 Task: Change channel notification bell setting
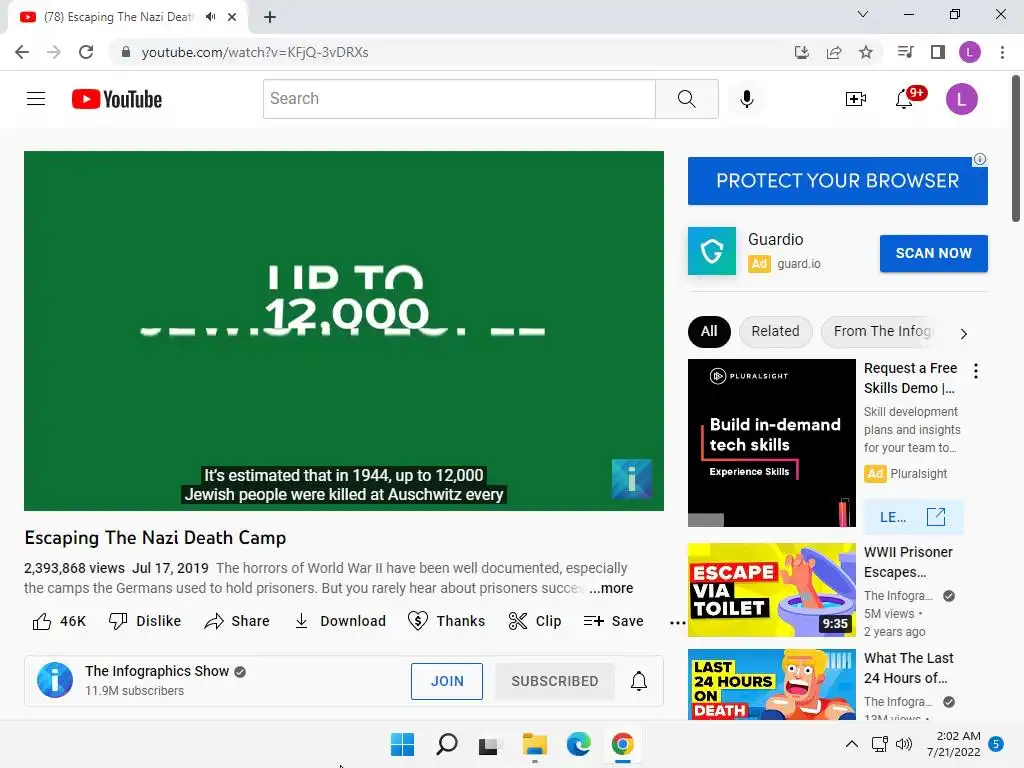point(639,681)
